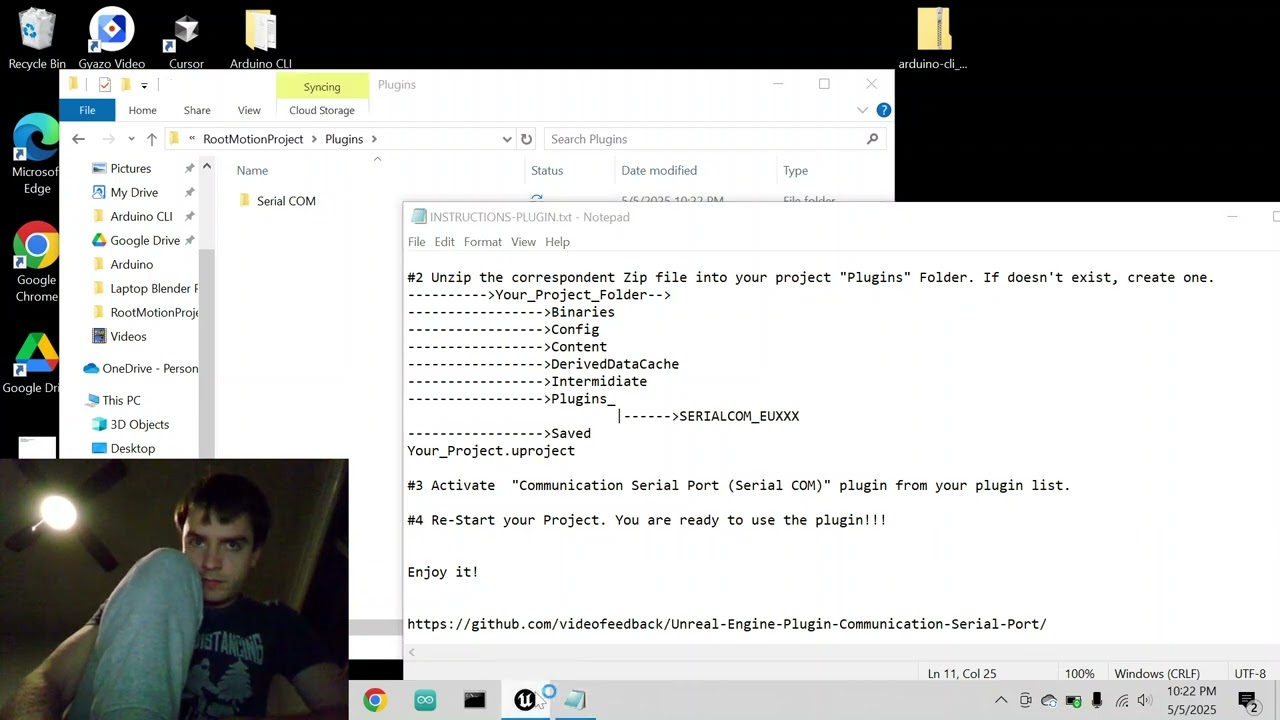Click the Notepad horizontal scrollbar left arrow
Viewport: 1280px width, 720px height.
411,653
